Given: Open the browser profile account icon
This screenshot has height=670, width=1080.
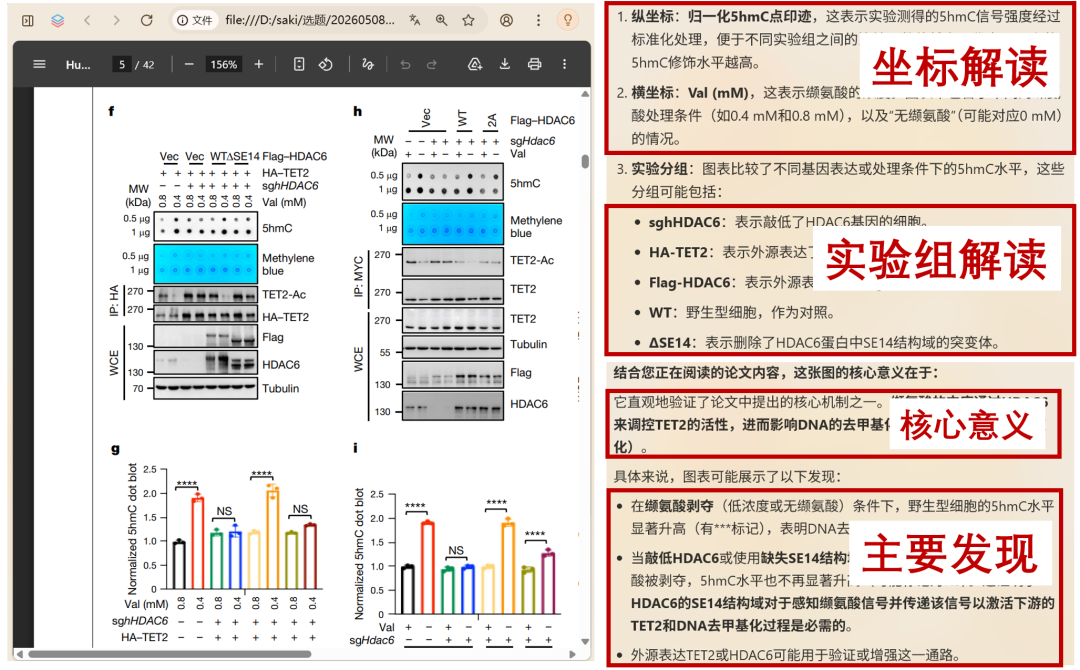Looking at the screenshot, I should 506,21.
